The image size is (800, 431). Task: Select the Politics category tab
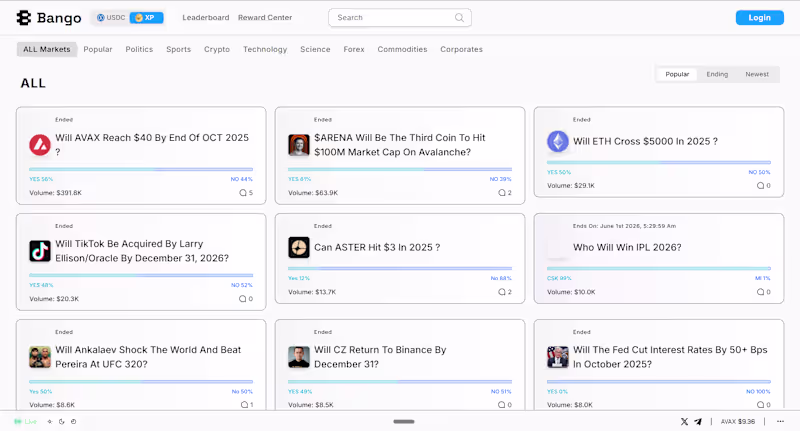pos(139,49)
